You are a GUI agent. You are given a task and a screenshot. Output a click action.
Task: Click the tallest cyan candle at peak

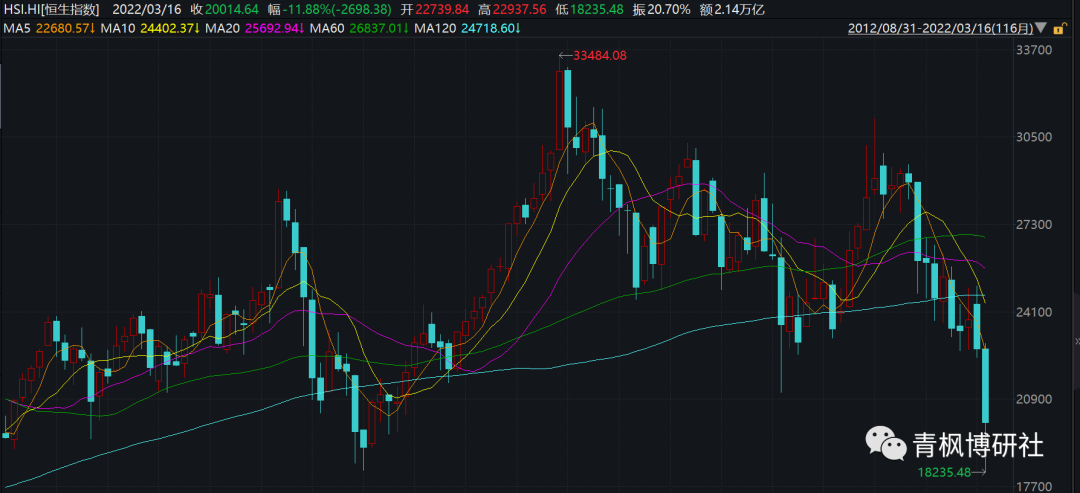coord(567,98)
